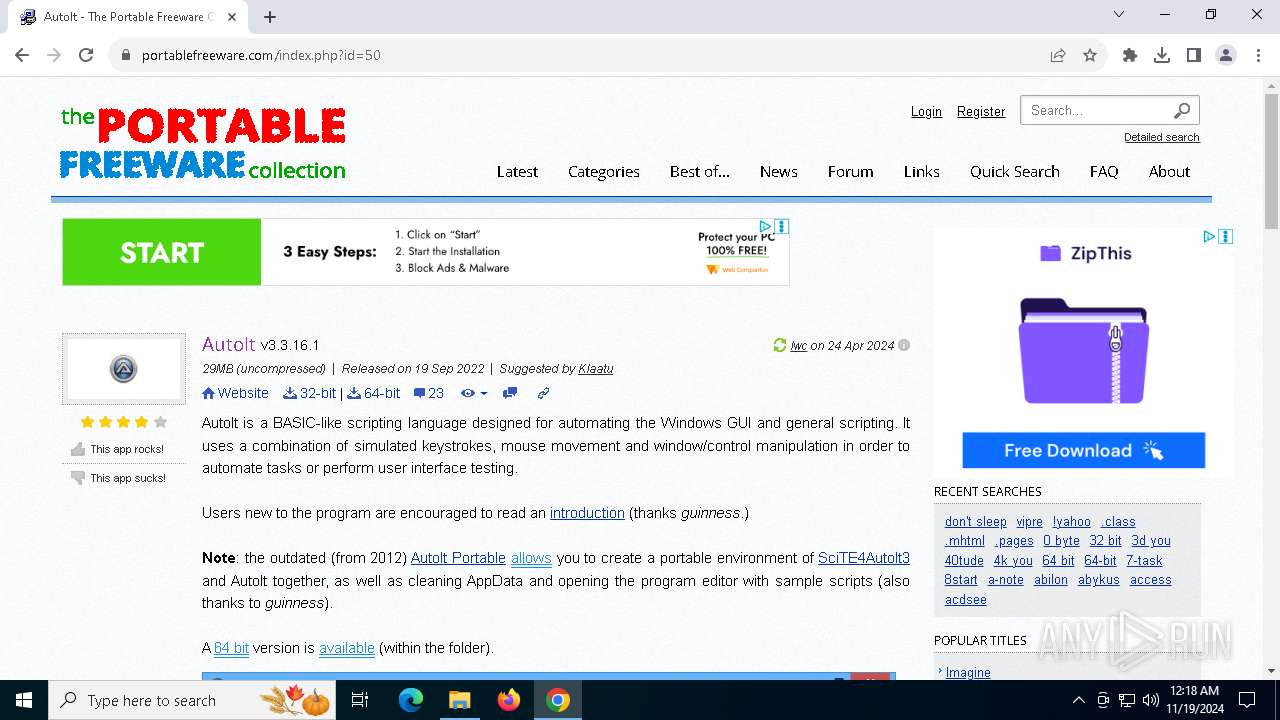Click the Free Download ad button
1280x720 pixels.
coord(1083,450)
